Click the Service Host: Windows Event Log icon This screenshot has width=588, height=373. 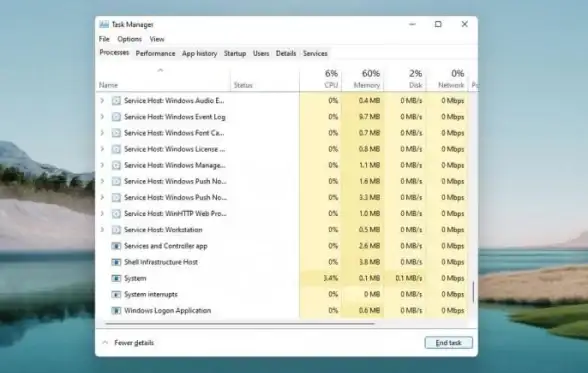click(116, 117)
